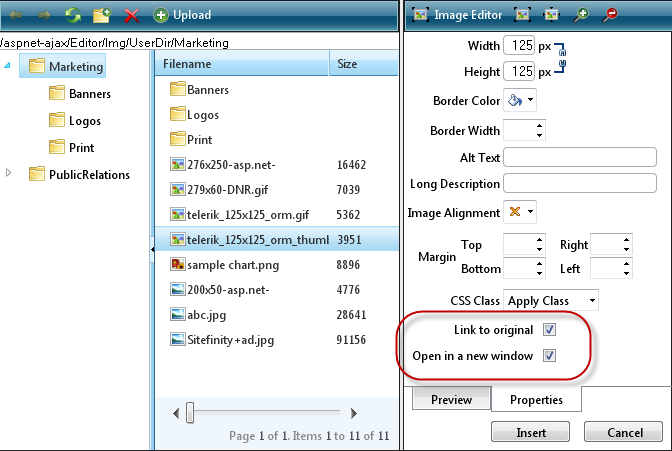Click the Long Description input field
672x451 pixels.
580,183
